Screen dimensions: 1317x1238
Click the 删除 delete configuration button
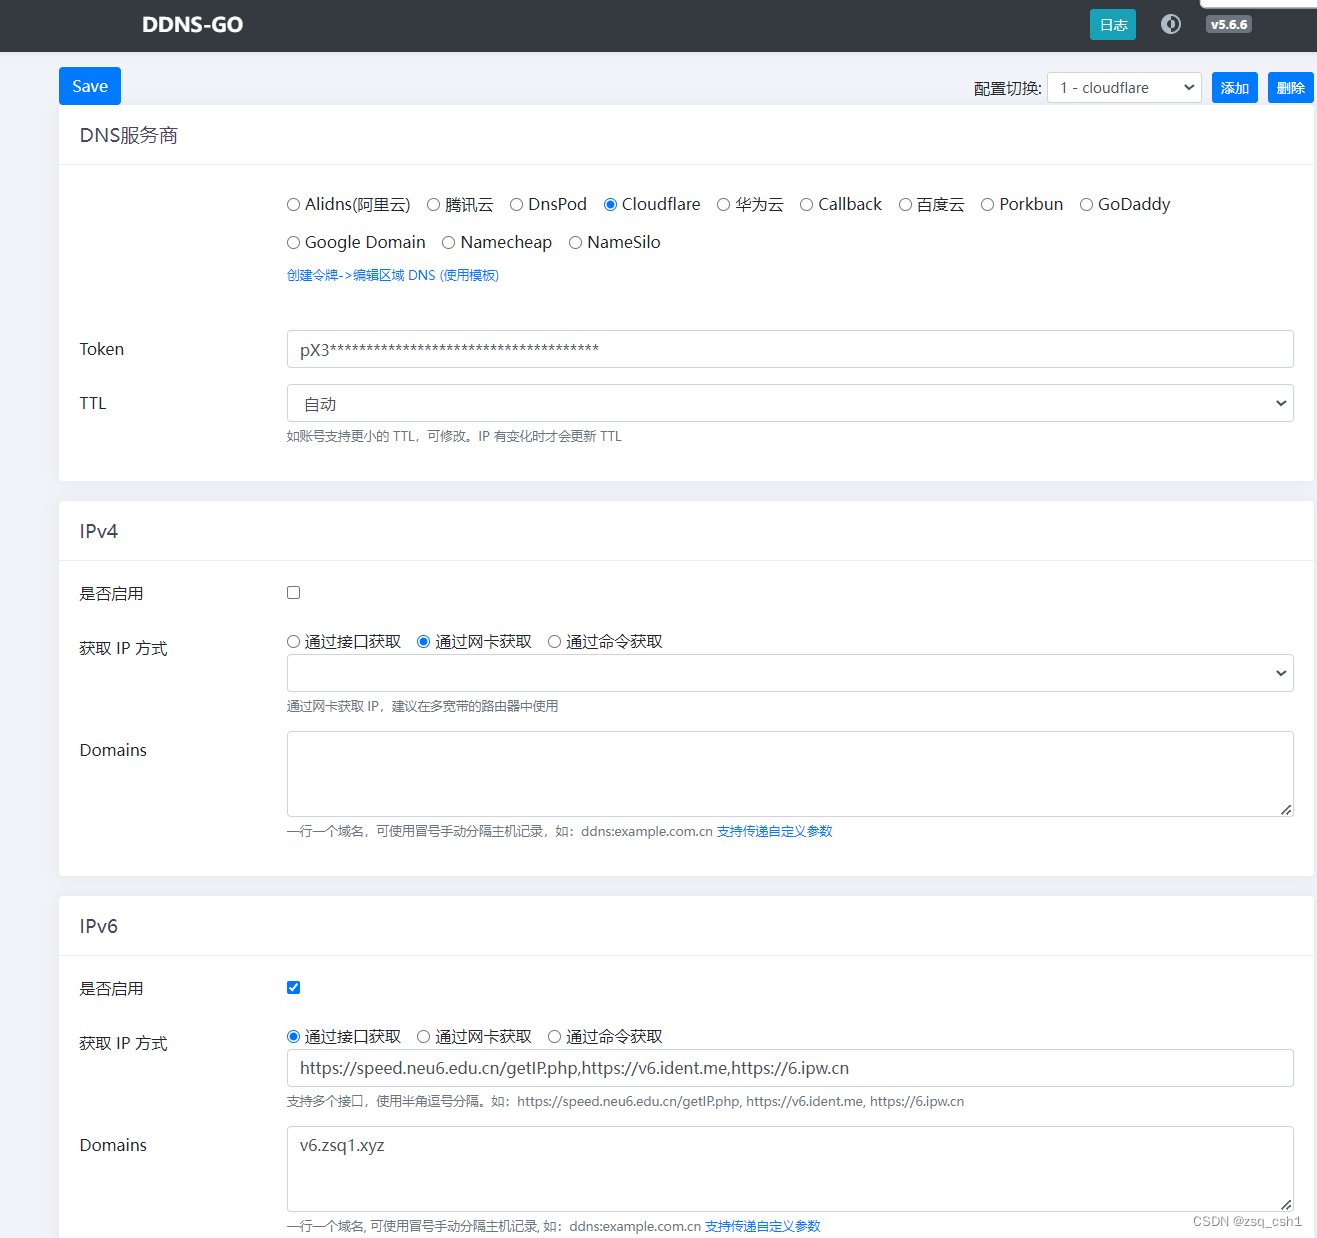click(x=1290, y=87)
